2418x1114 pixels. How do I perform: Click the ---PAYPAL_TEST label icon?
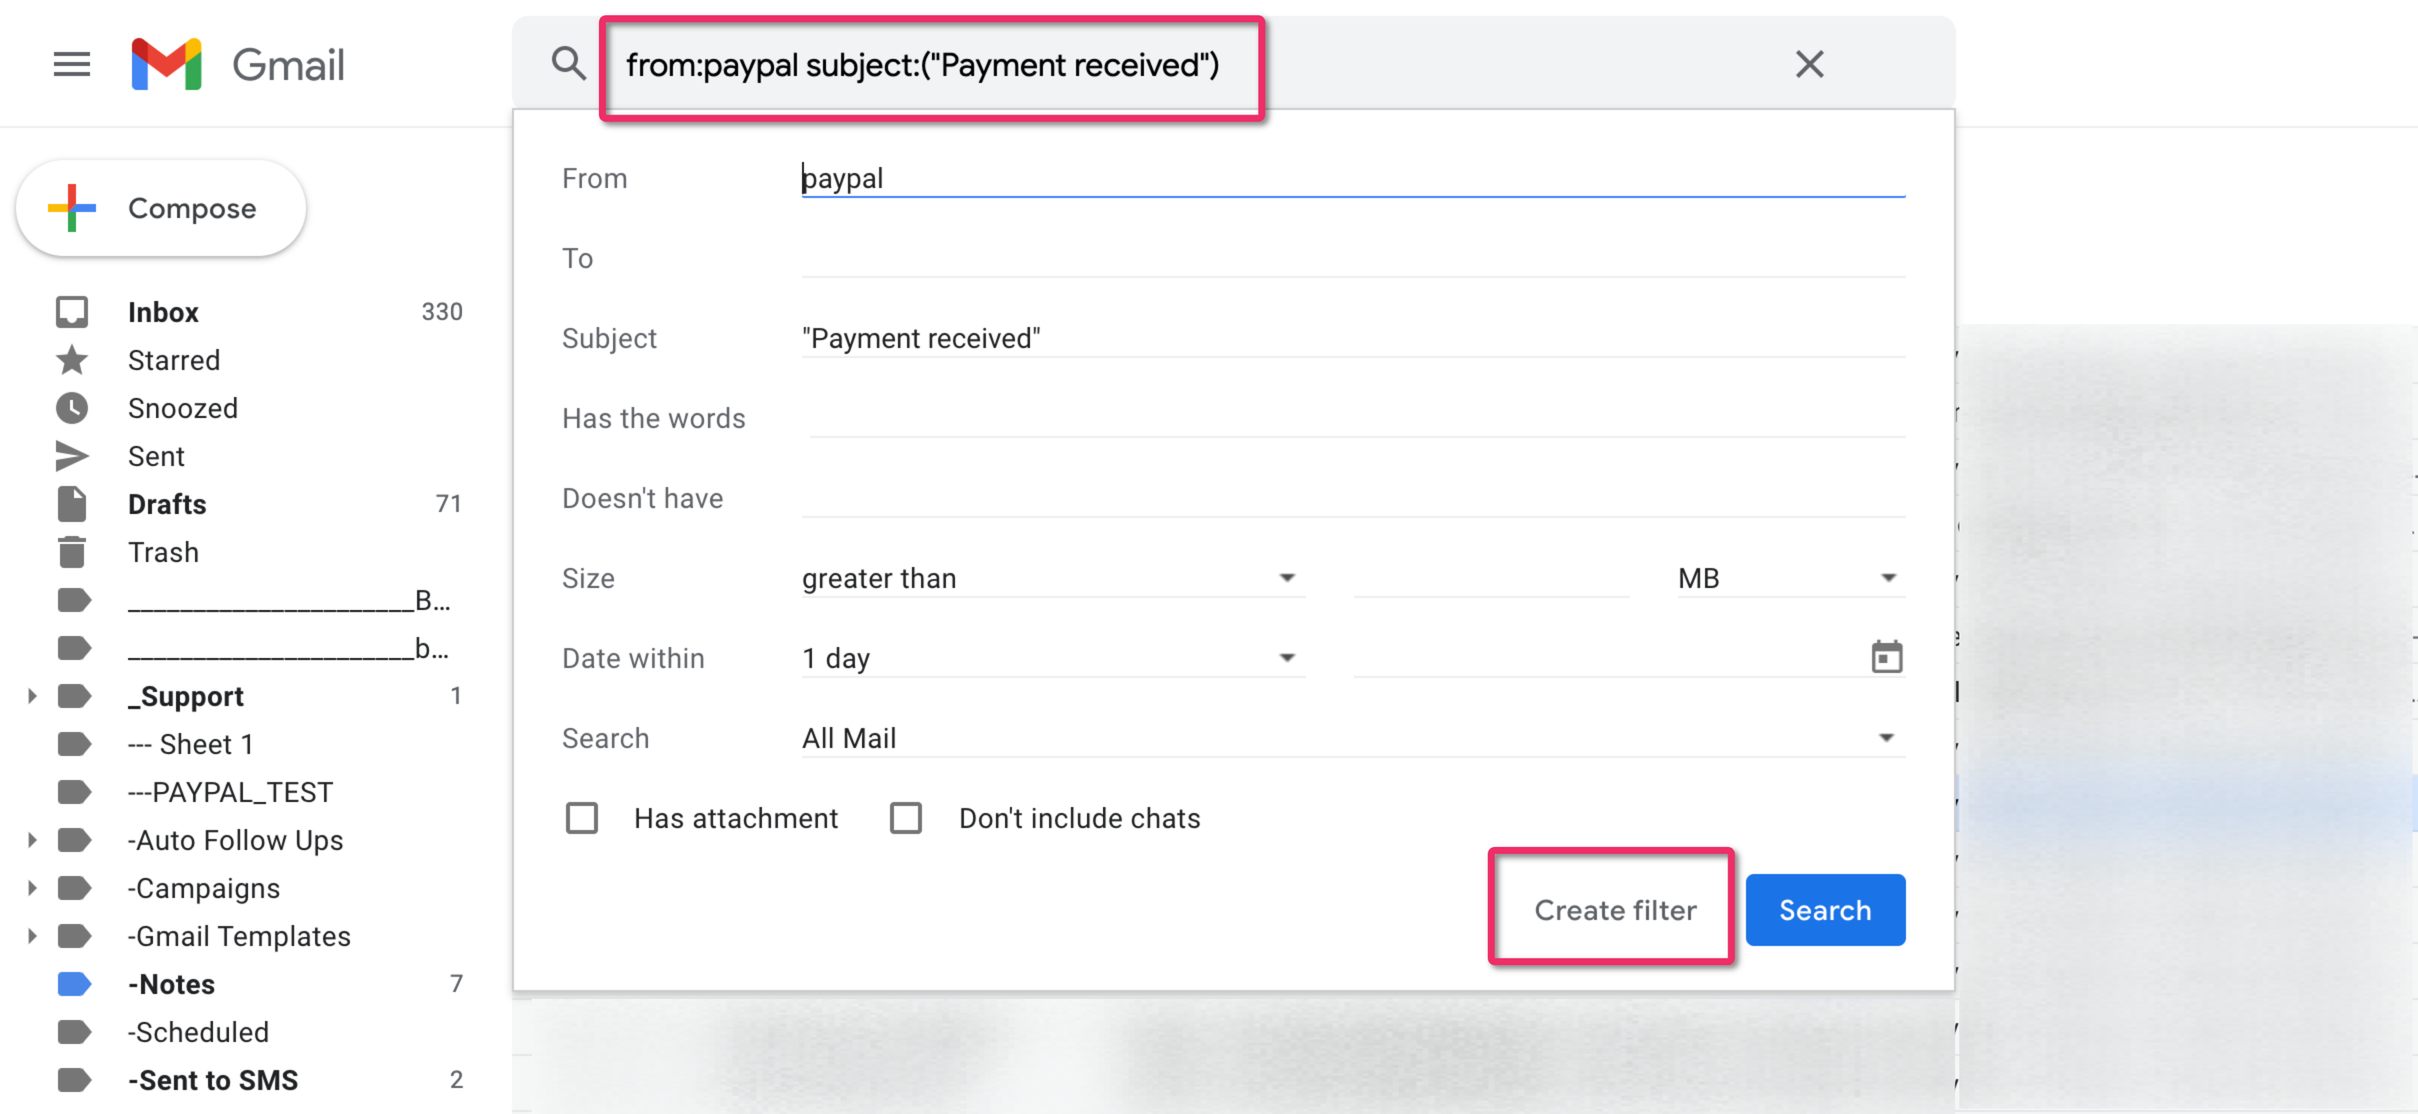(74, 792)
